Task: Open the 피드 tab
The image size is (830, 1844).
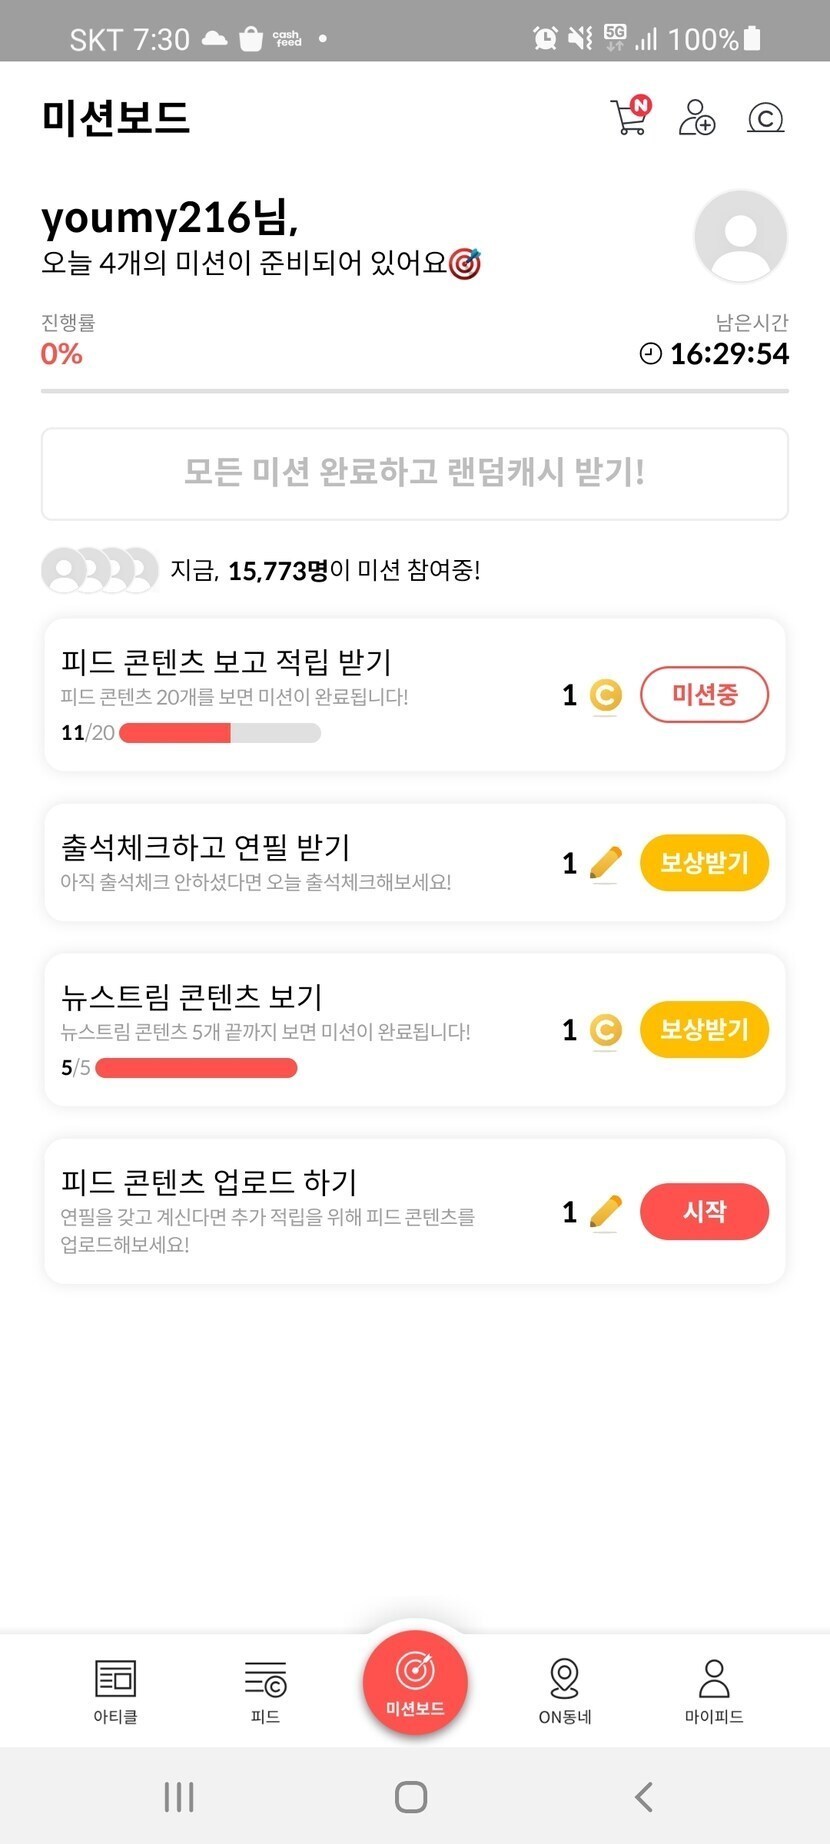Action: tap(265, 1691)
